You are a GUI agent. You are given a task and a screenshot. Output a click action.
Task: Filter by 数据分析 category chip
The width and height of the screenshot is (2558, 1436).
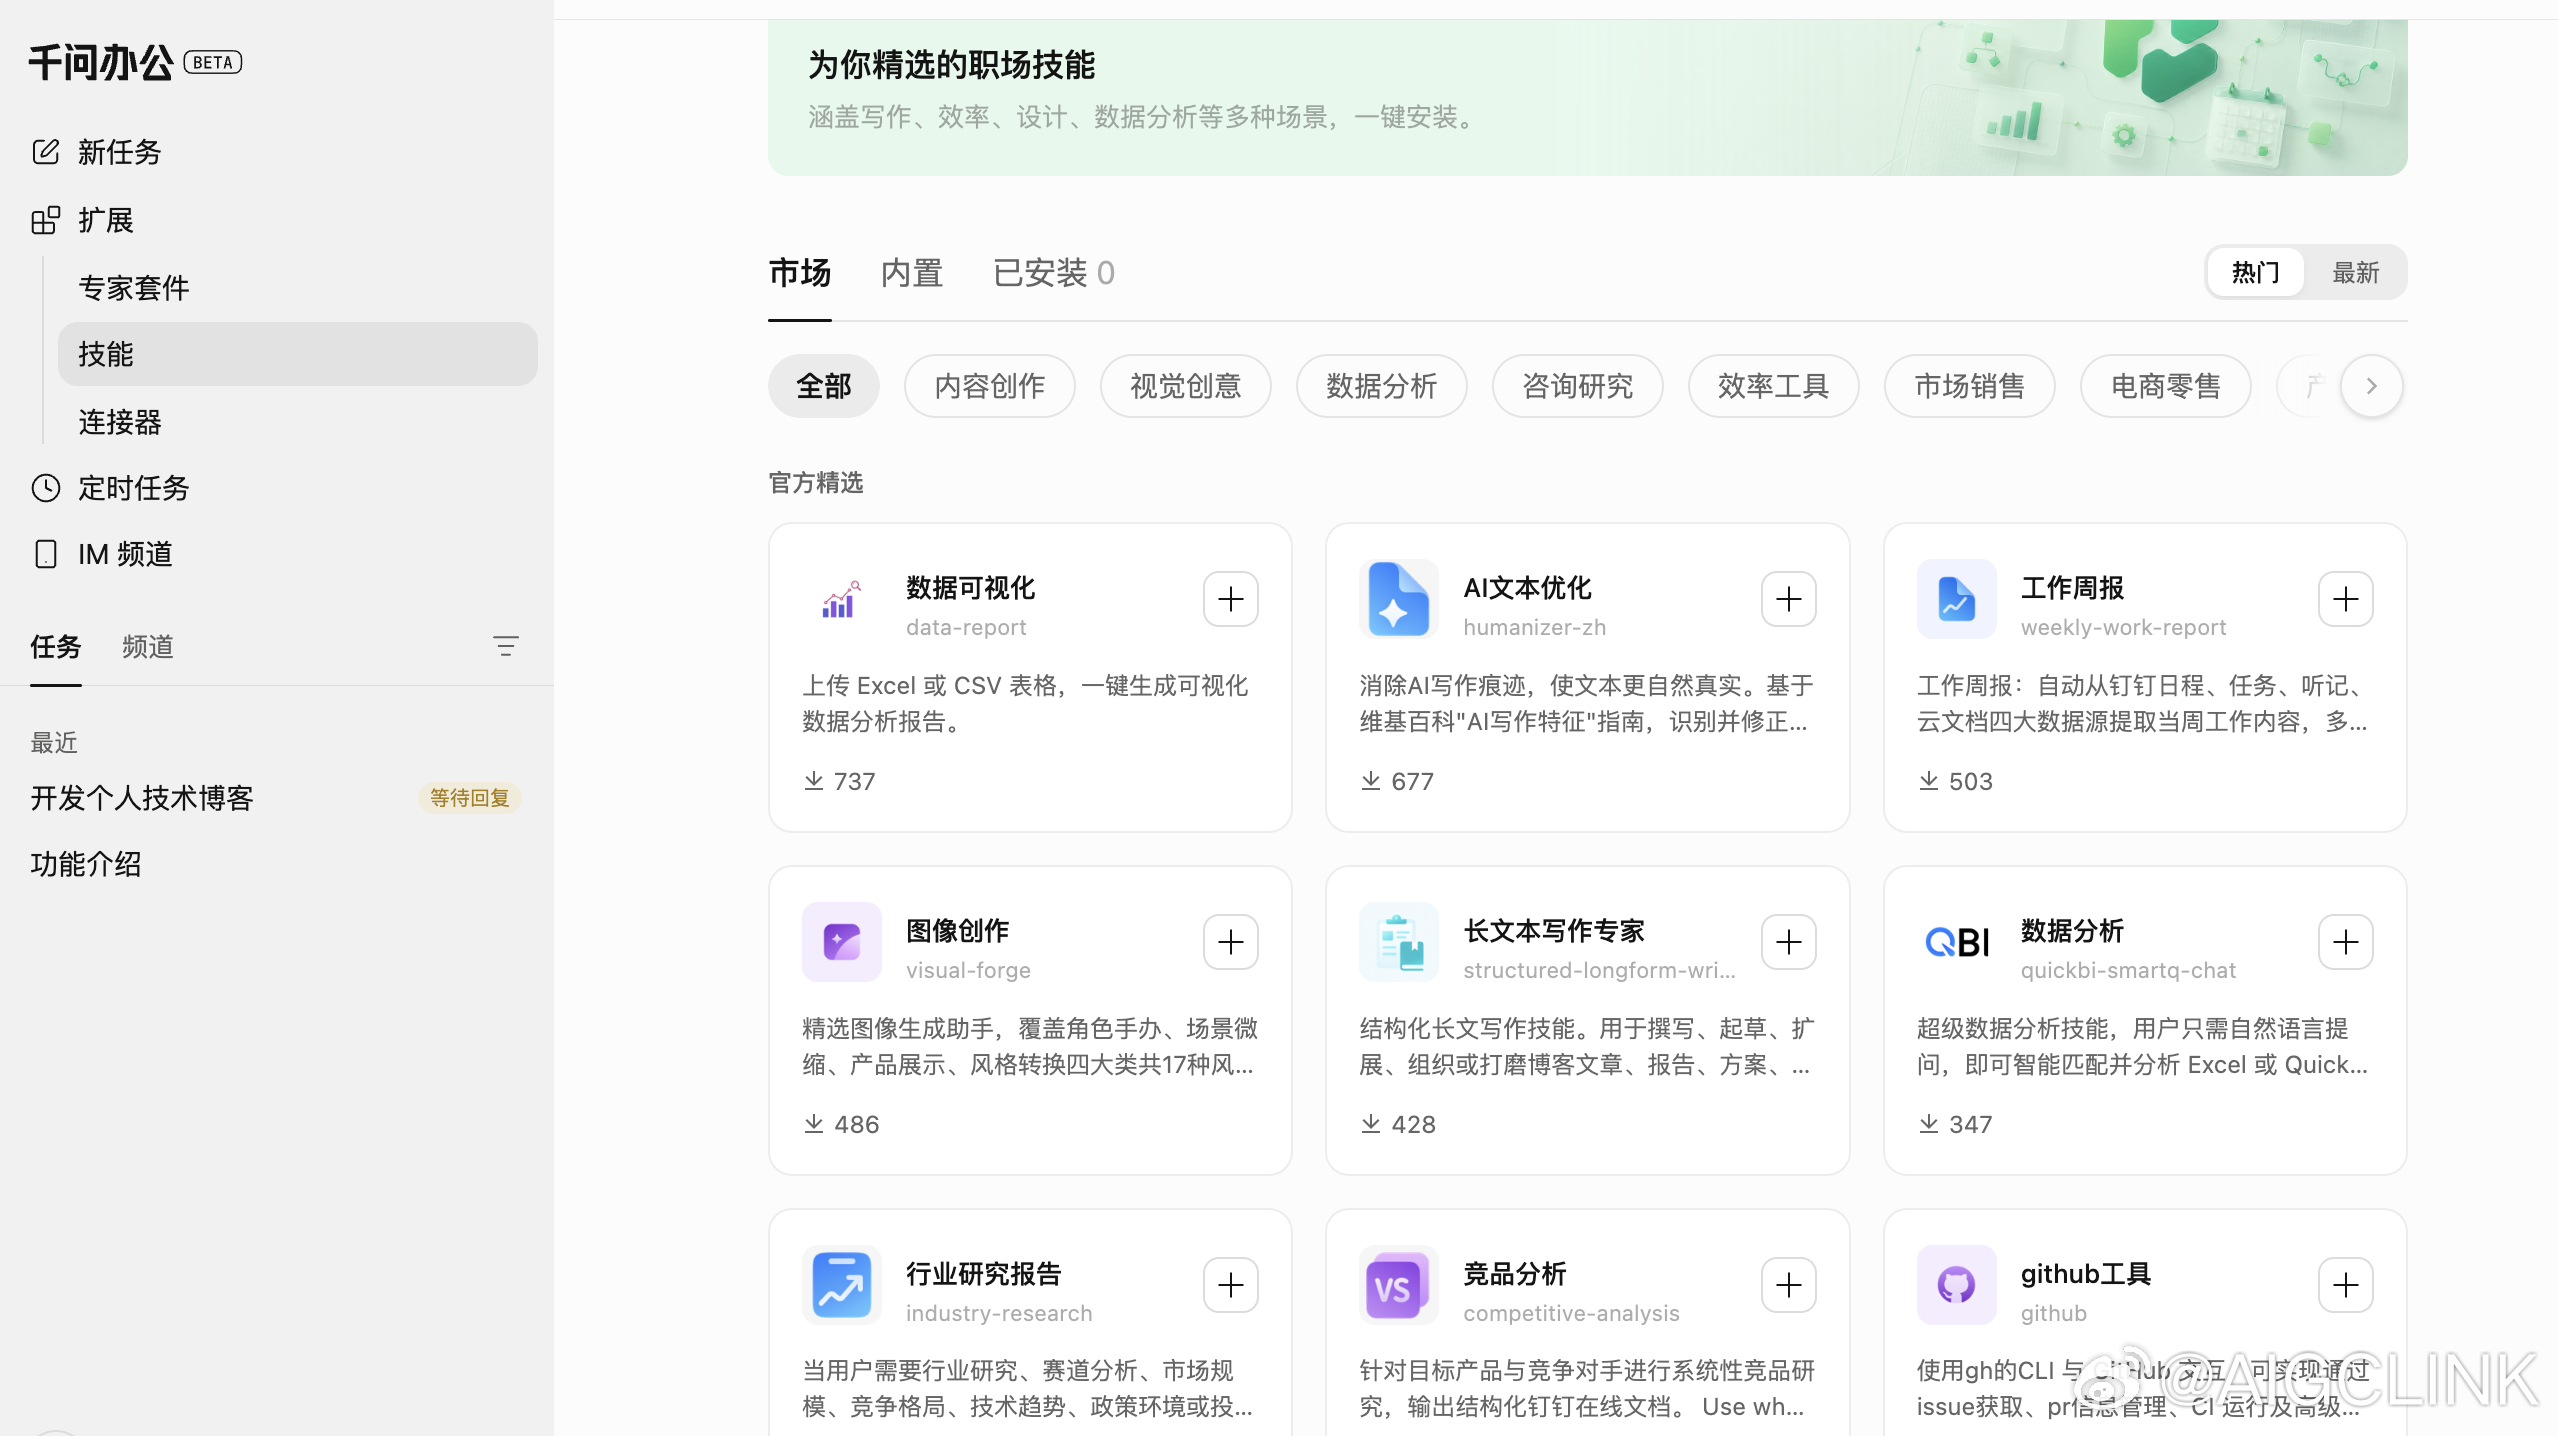[x=1381, y=386]
